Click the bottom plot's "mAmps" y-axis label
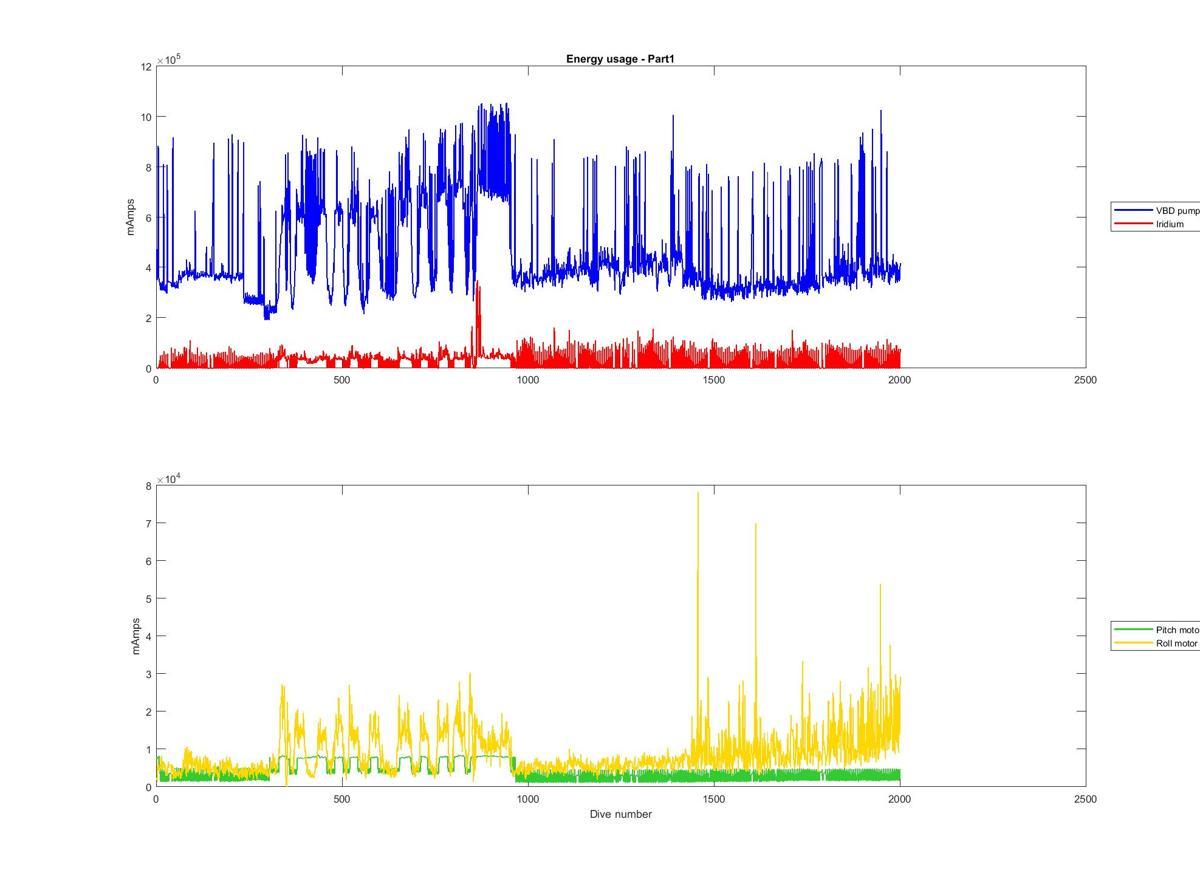 [136, 636]
